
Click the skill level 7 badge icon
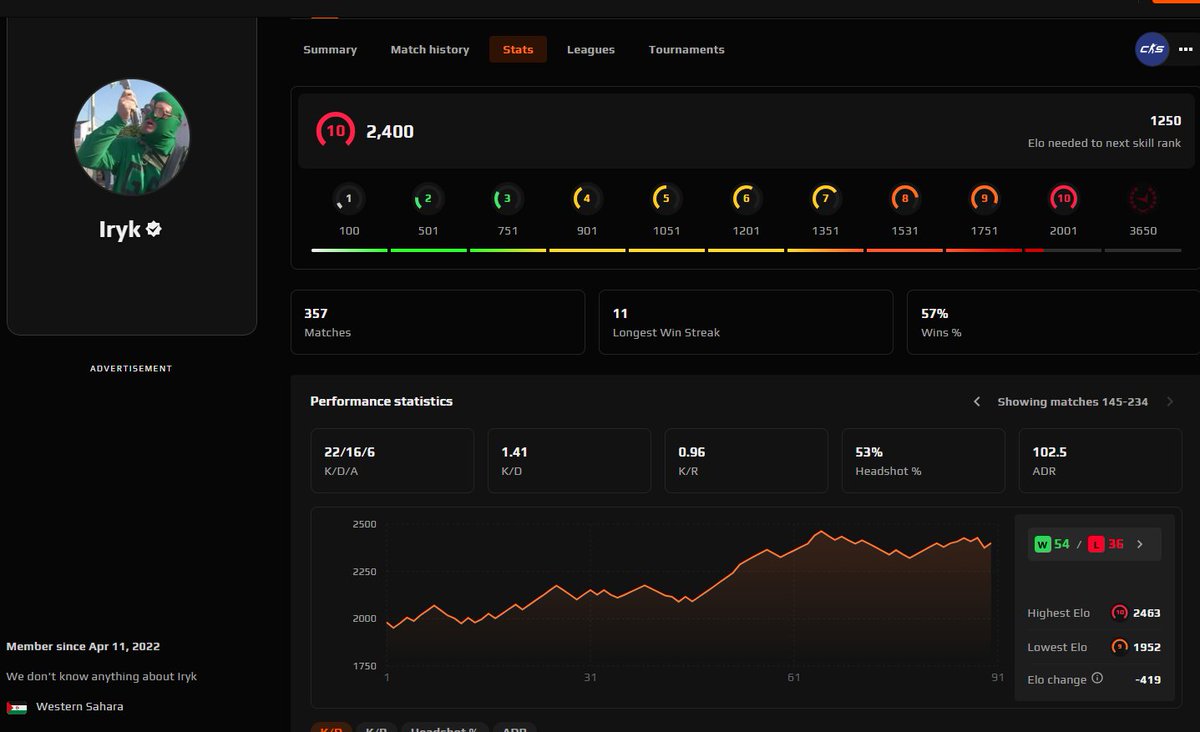pos(825,199)
